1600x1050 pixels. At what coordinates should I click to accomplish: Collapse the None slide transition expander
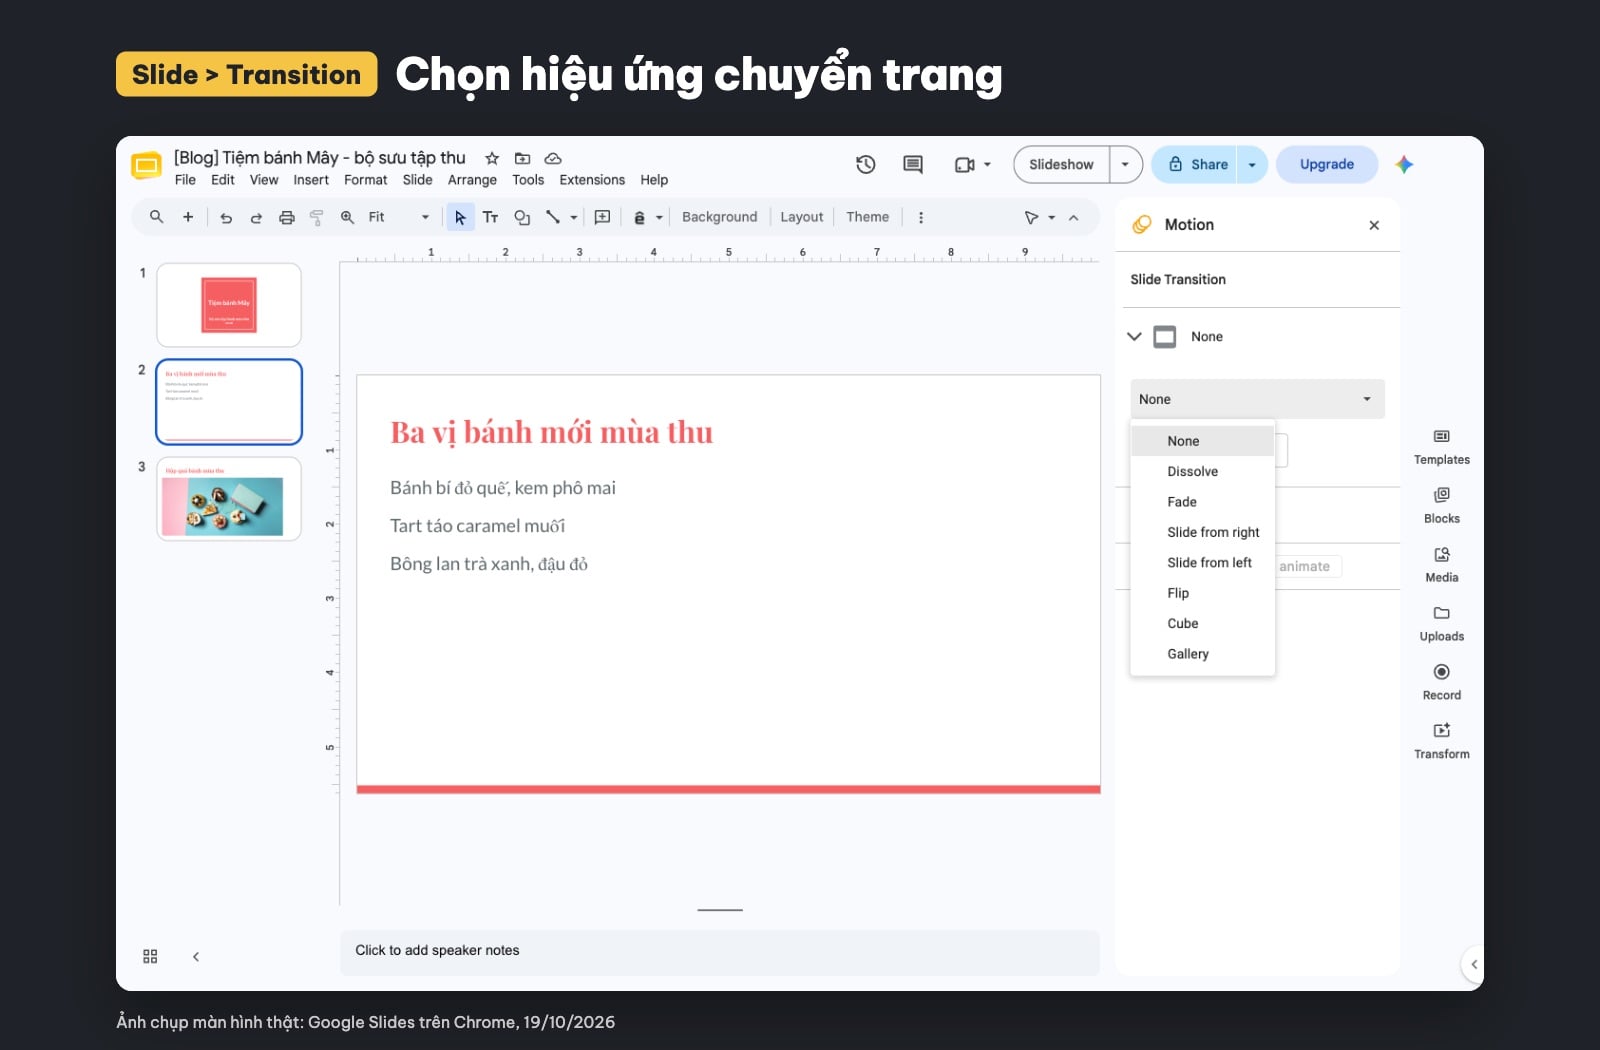click(1134, 337)
